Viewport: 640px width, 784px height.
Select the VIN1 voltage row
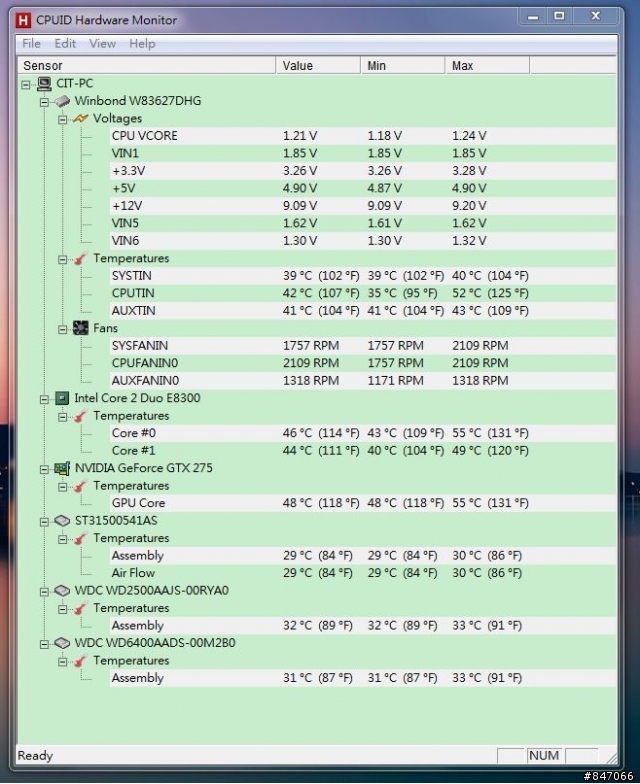pyautogui.click(x=363, y=154)
